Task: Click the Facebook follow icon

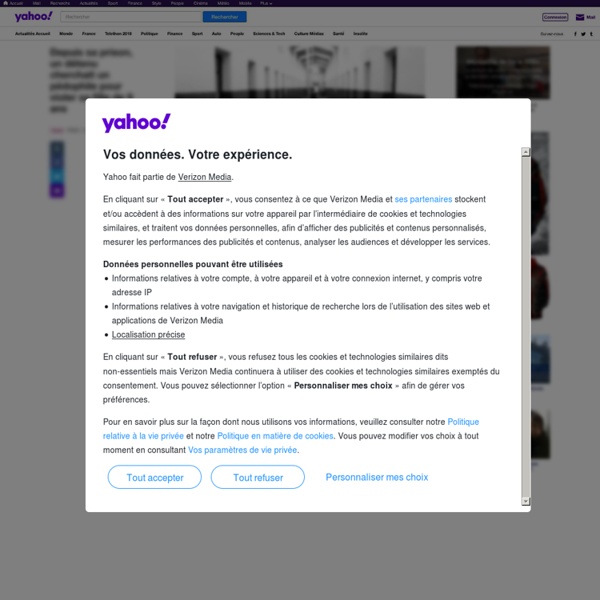Action: point(575,34)
